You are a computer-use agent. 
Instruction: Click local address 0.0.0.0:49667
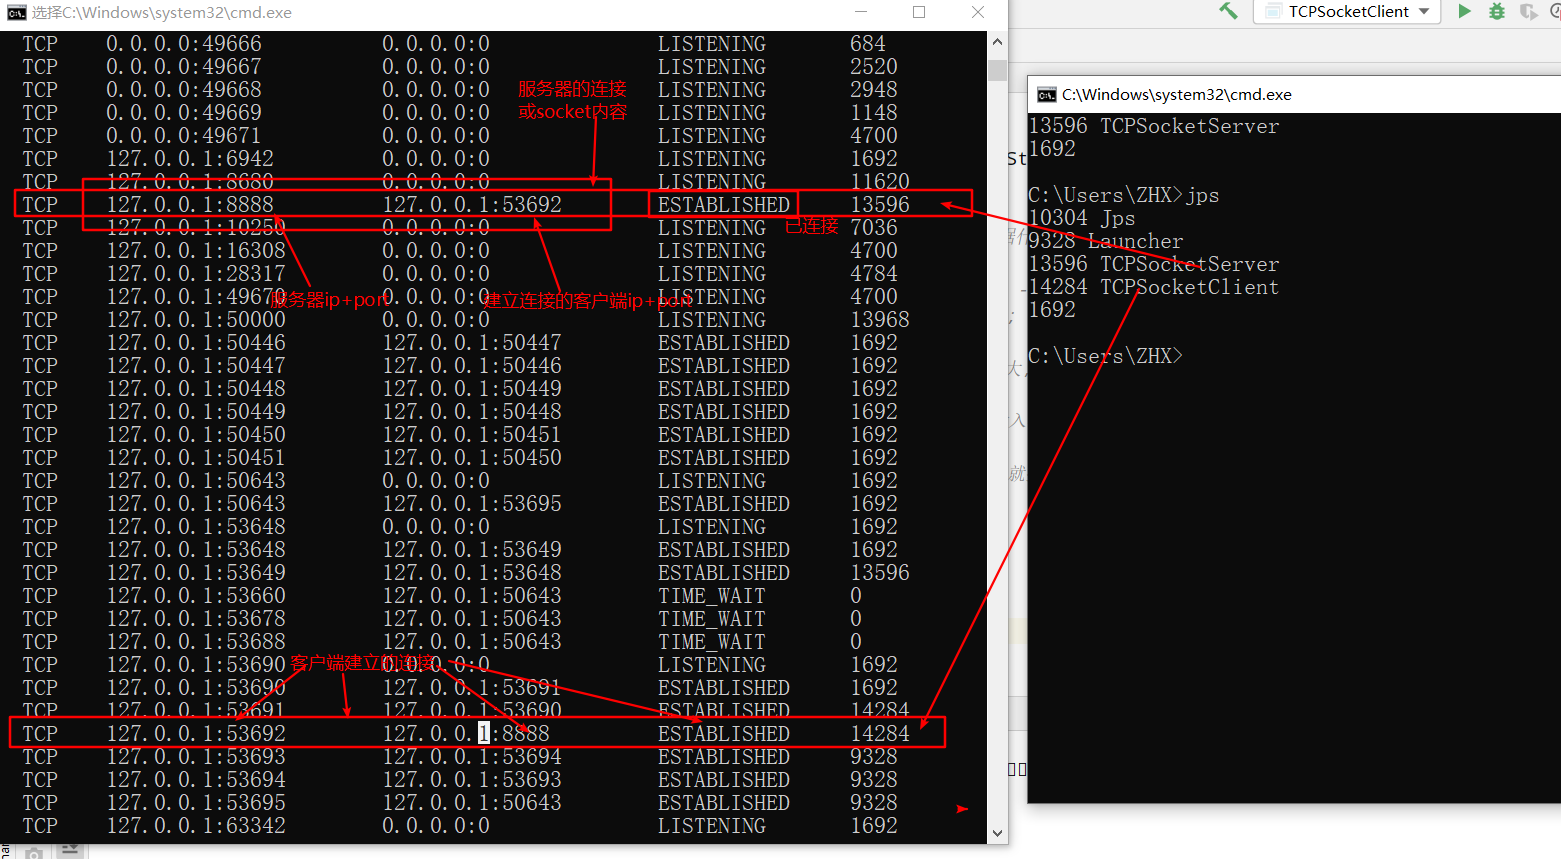tap(184, 67)
